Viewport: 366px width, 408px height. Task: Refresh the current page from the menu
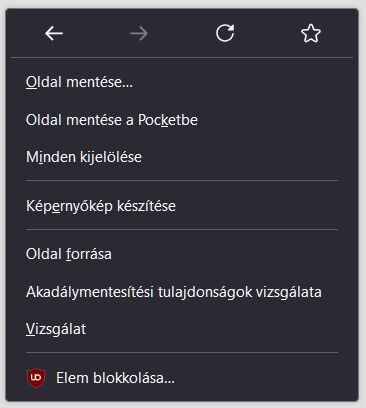click(225, 33)
